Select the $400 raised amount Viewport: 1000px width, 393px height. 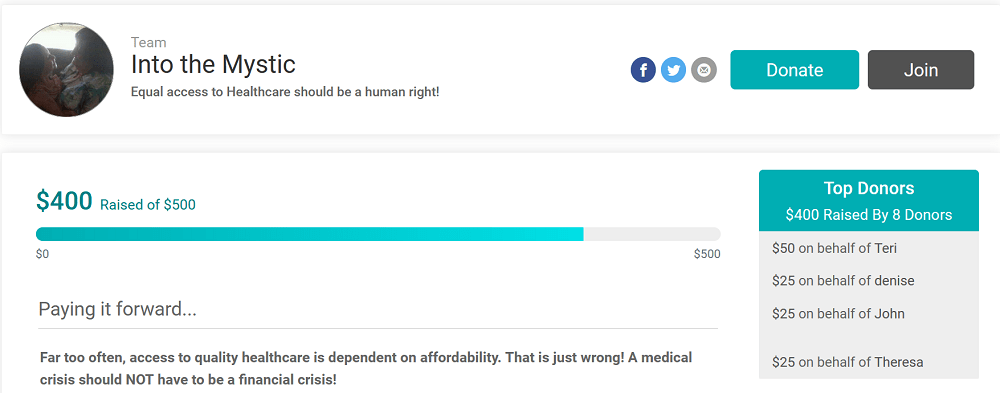pyautogui.click(x=64, y=201)
